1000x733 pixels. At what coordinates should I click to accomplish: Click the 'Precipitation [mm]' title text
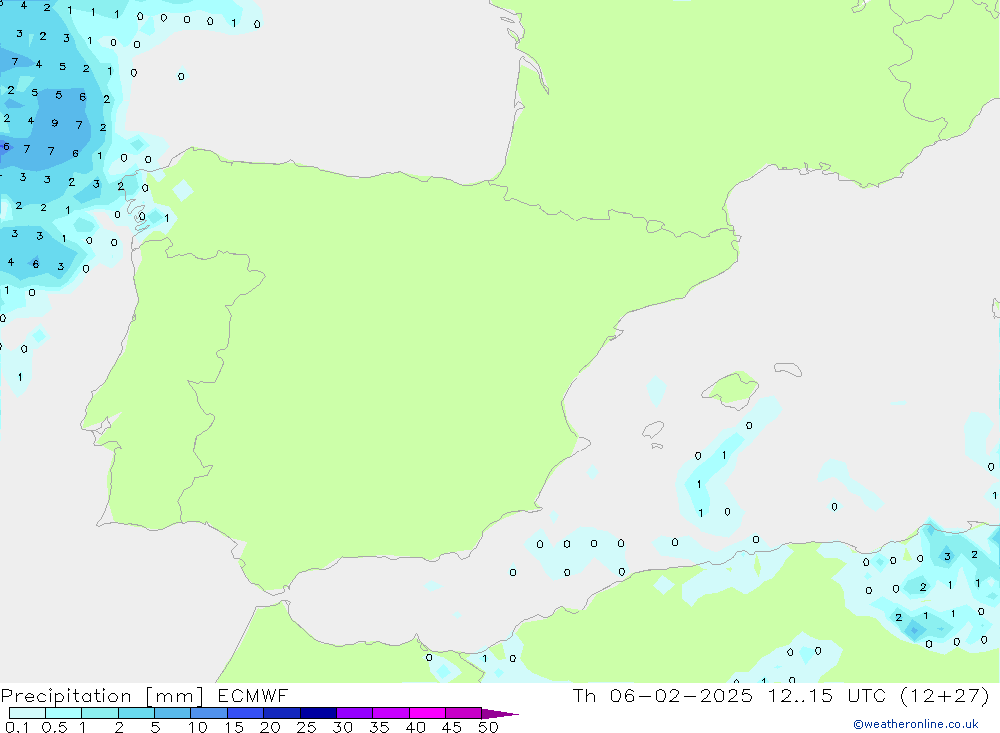point(102,696)
